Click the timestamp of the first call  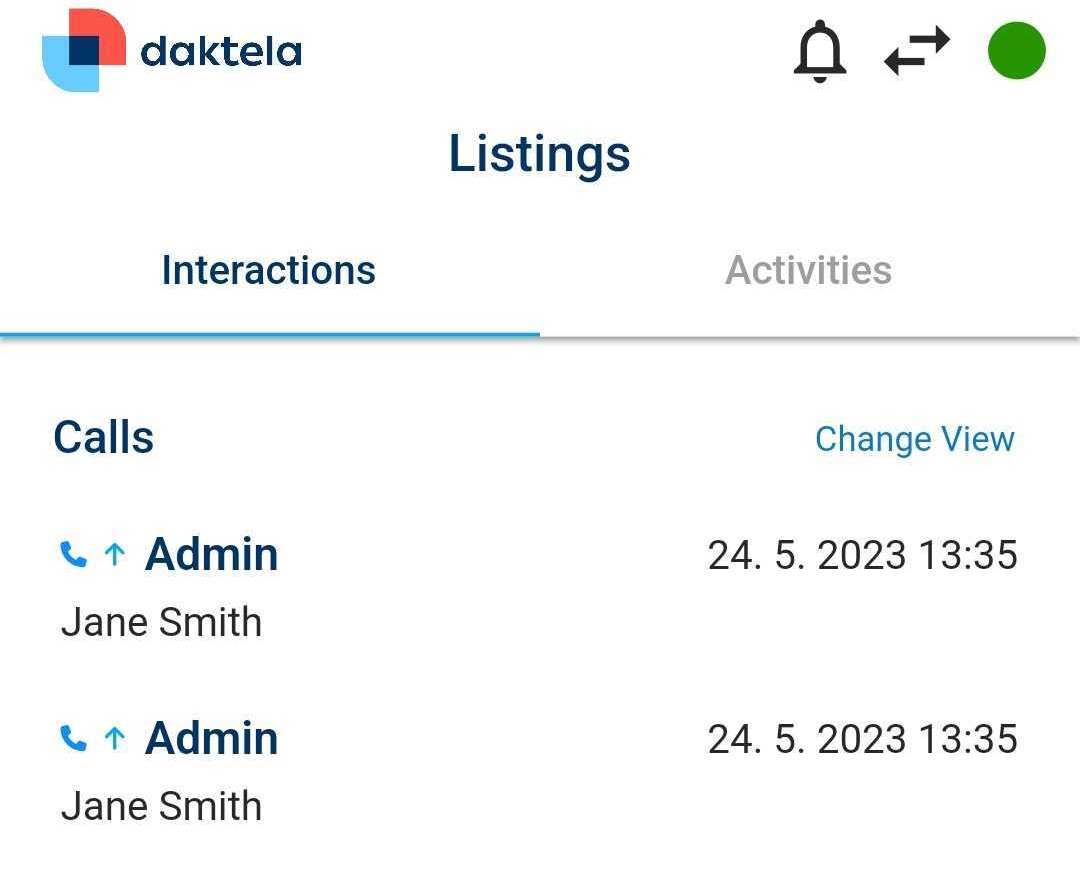[x=862, y=555]
